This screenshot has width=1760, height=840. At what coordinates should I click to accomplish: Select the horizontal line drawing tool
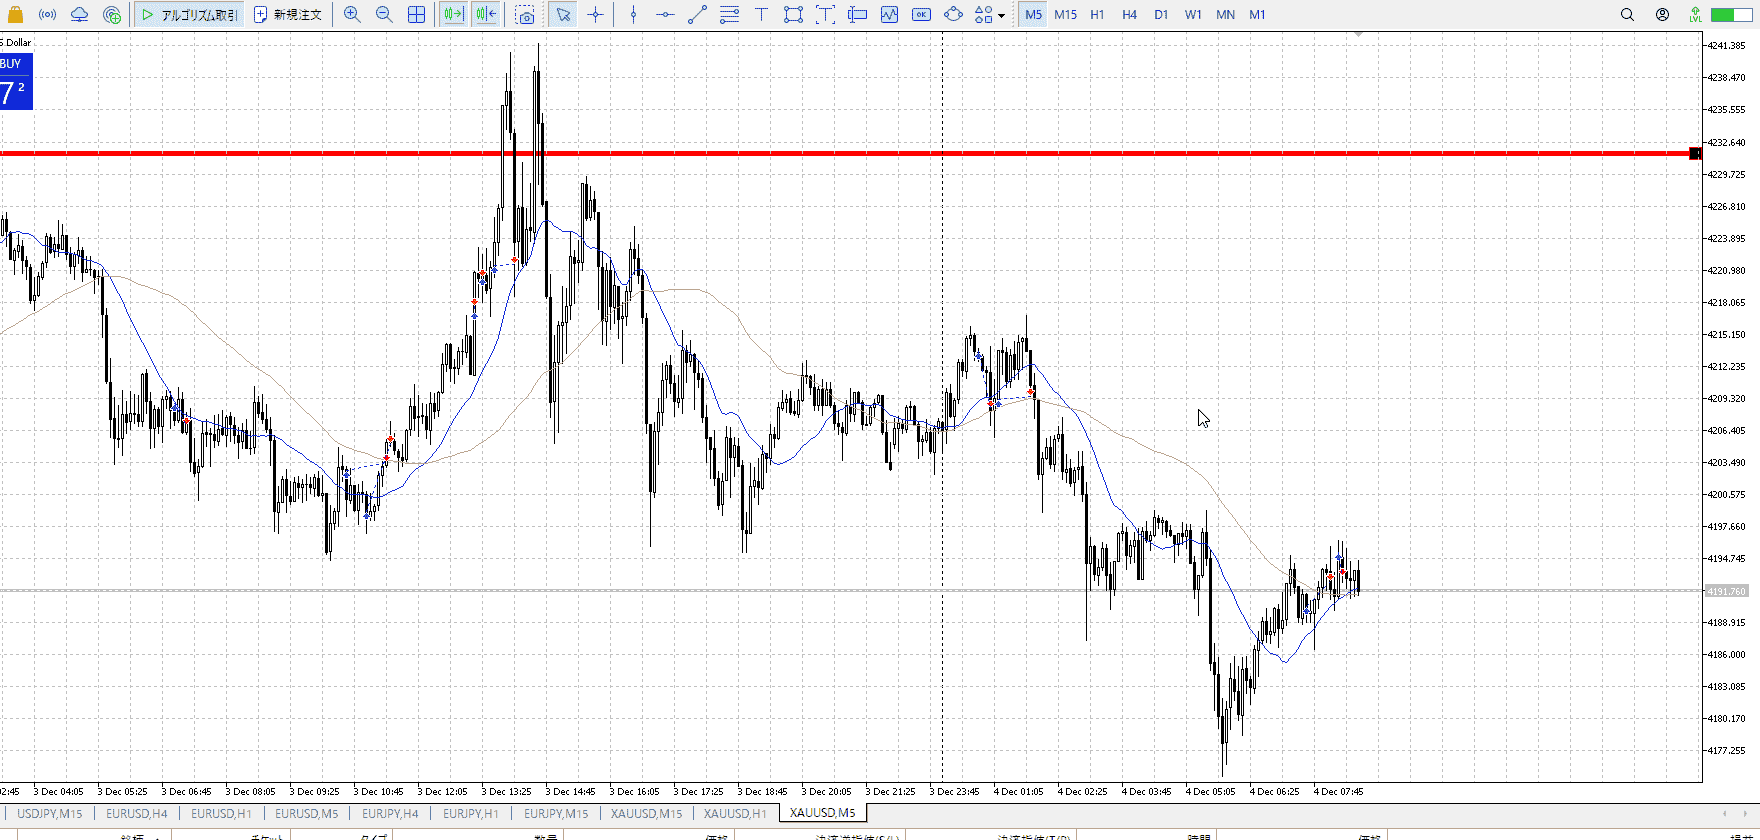click(x=665, y=15)
